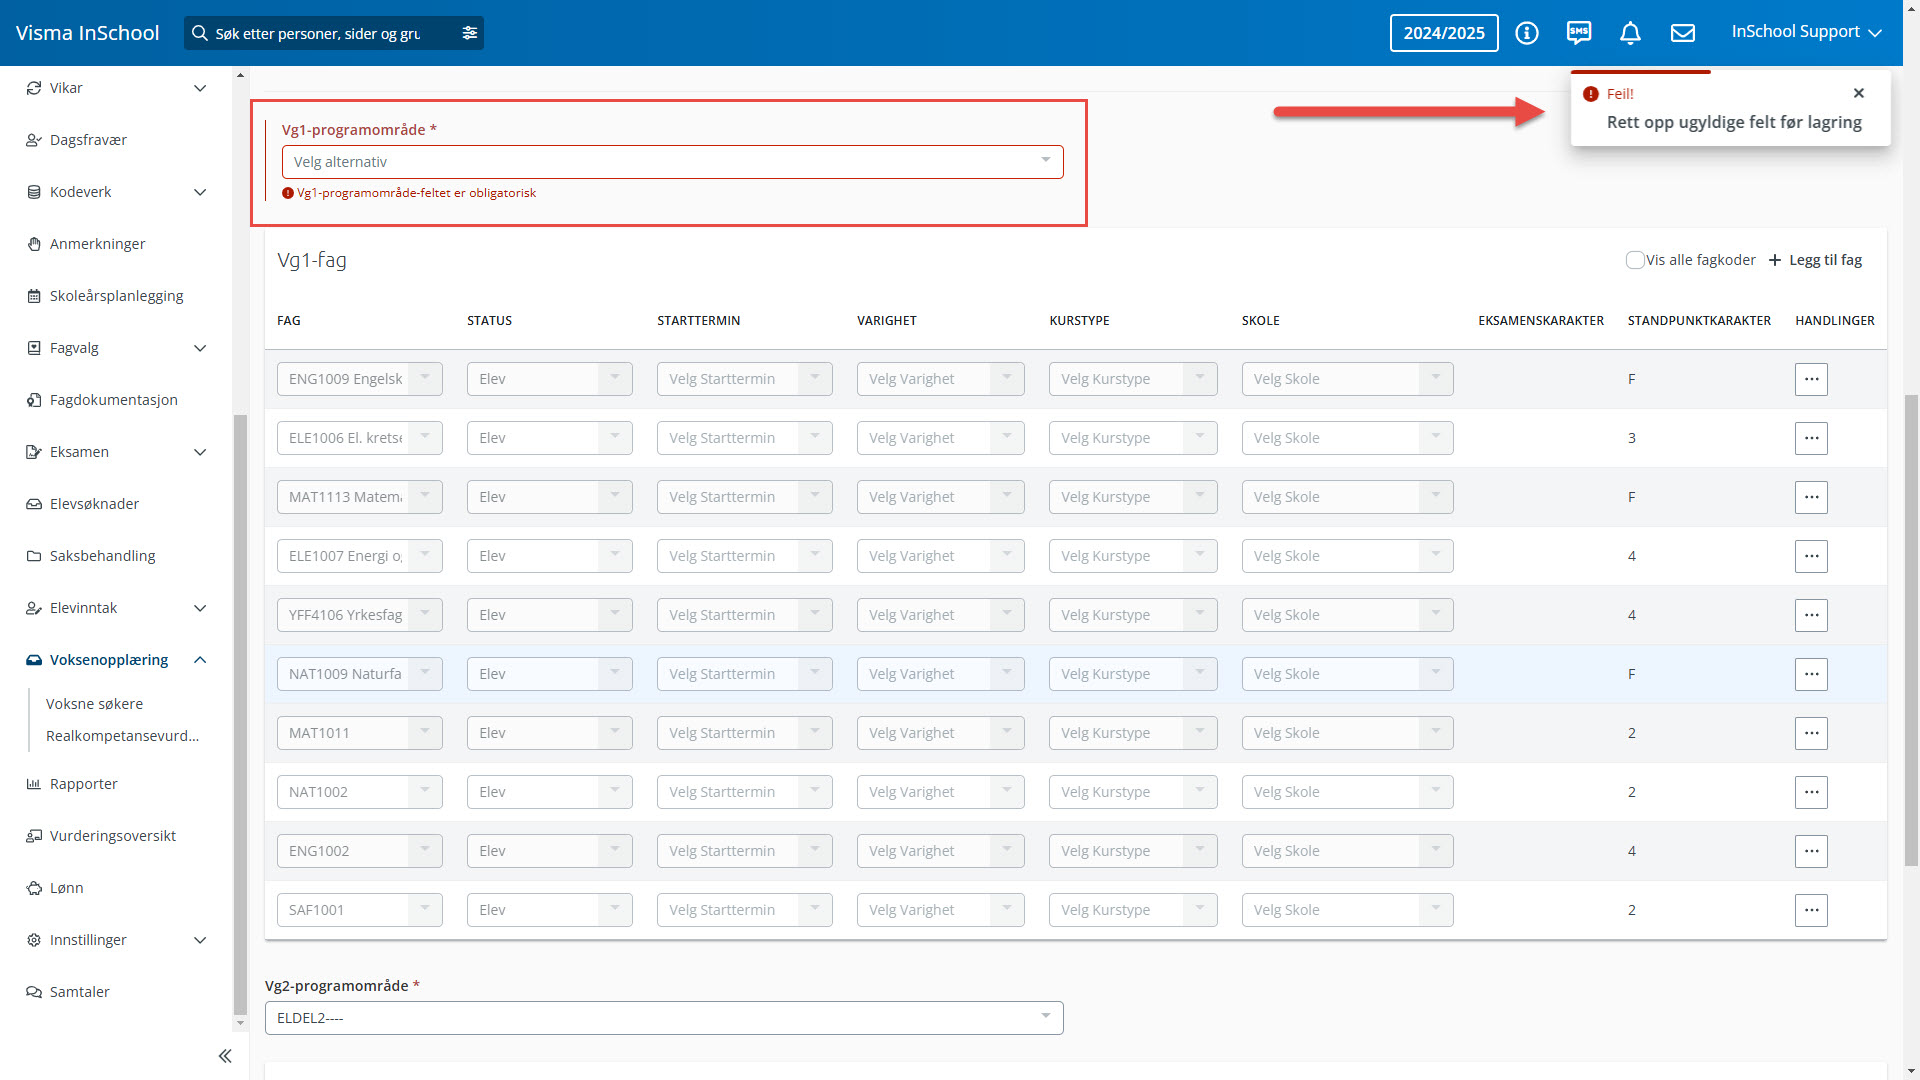Open the SMS message icon
Viewport: 1920px width, 1080px height.
tap(1579, 33)
